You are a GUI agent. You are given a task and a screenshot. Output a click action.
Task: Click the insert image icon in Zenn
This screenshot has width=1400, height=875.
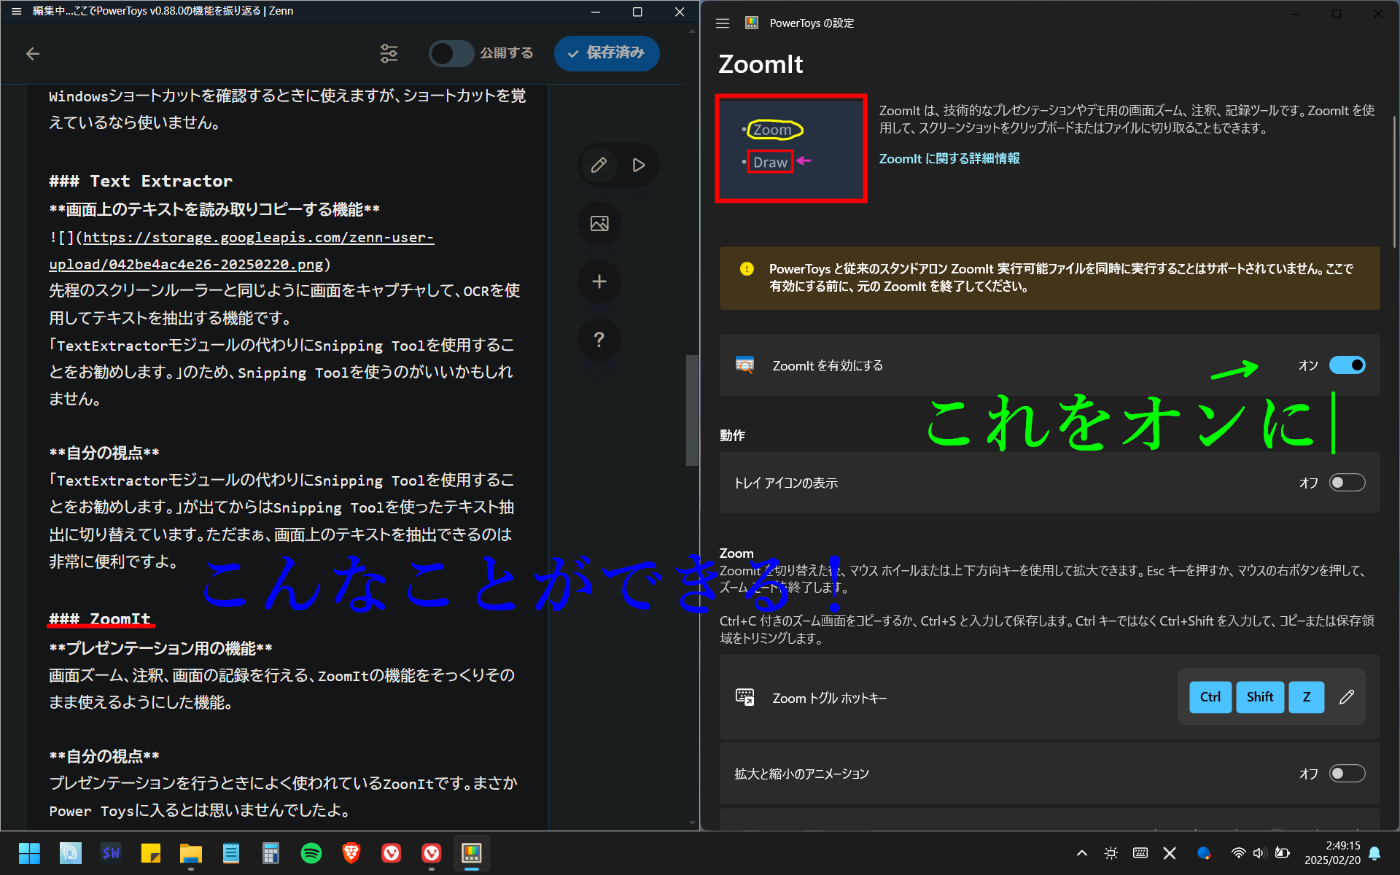coord(599,223)
